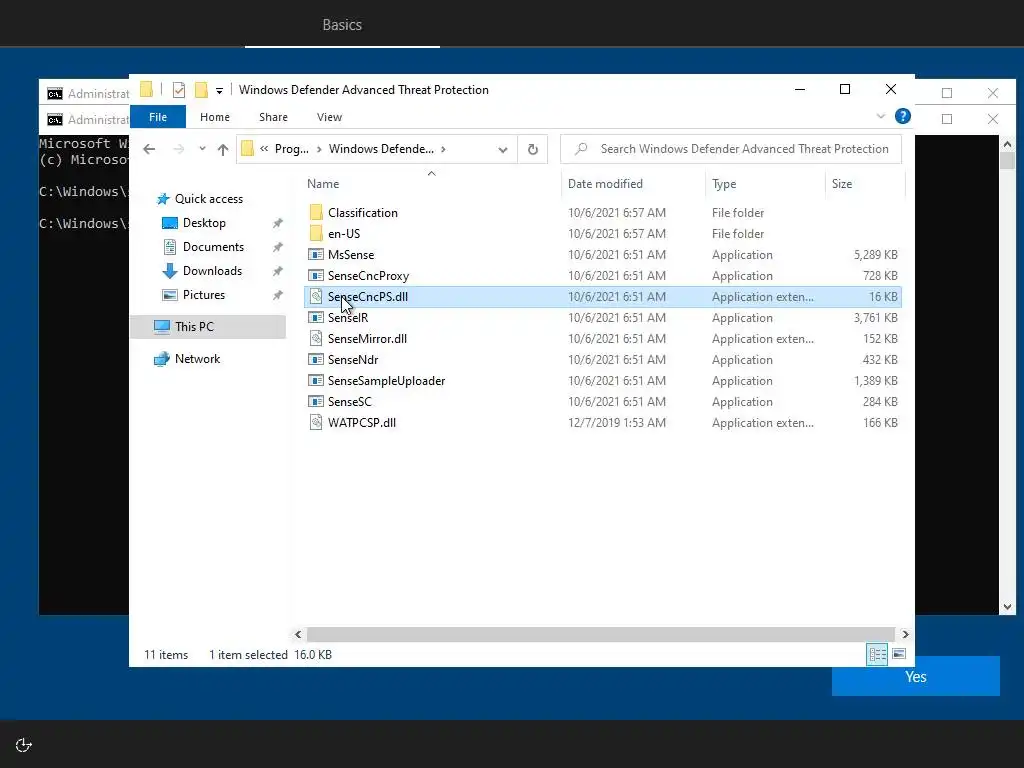Open Pictures in the navigation pane
This screenshot has height=768, width=1024.
(x=204, y=295)
